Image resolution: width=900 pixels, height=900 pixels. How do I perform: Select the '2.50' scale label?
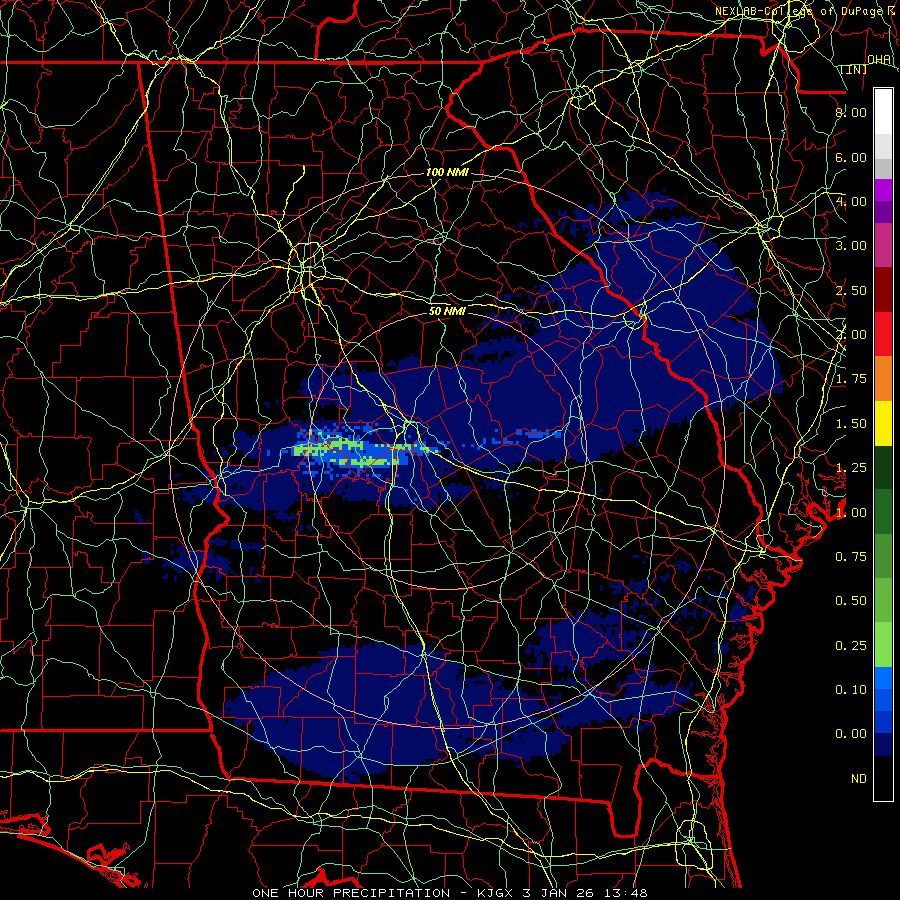click(x=851, y=290)
